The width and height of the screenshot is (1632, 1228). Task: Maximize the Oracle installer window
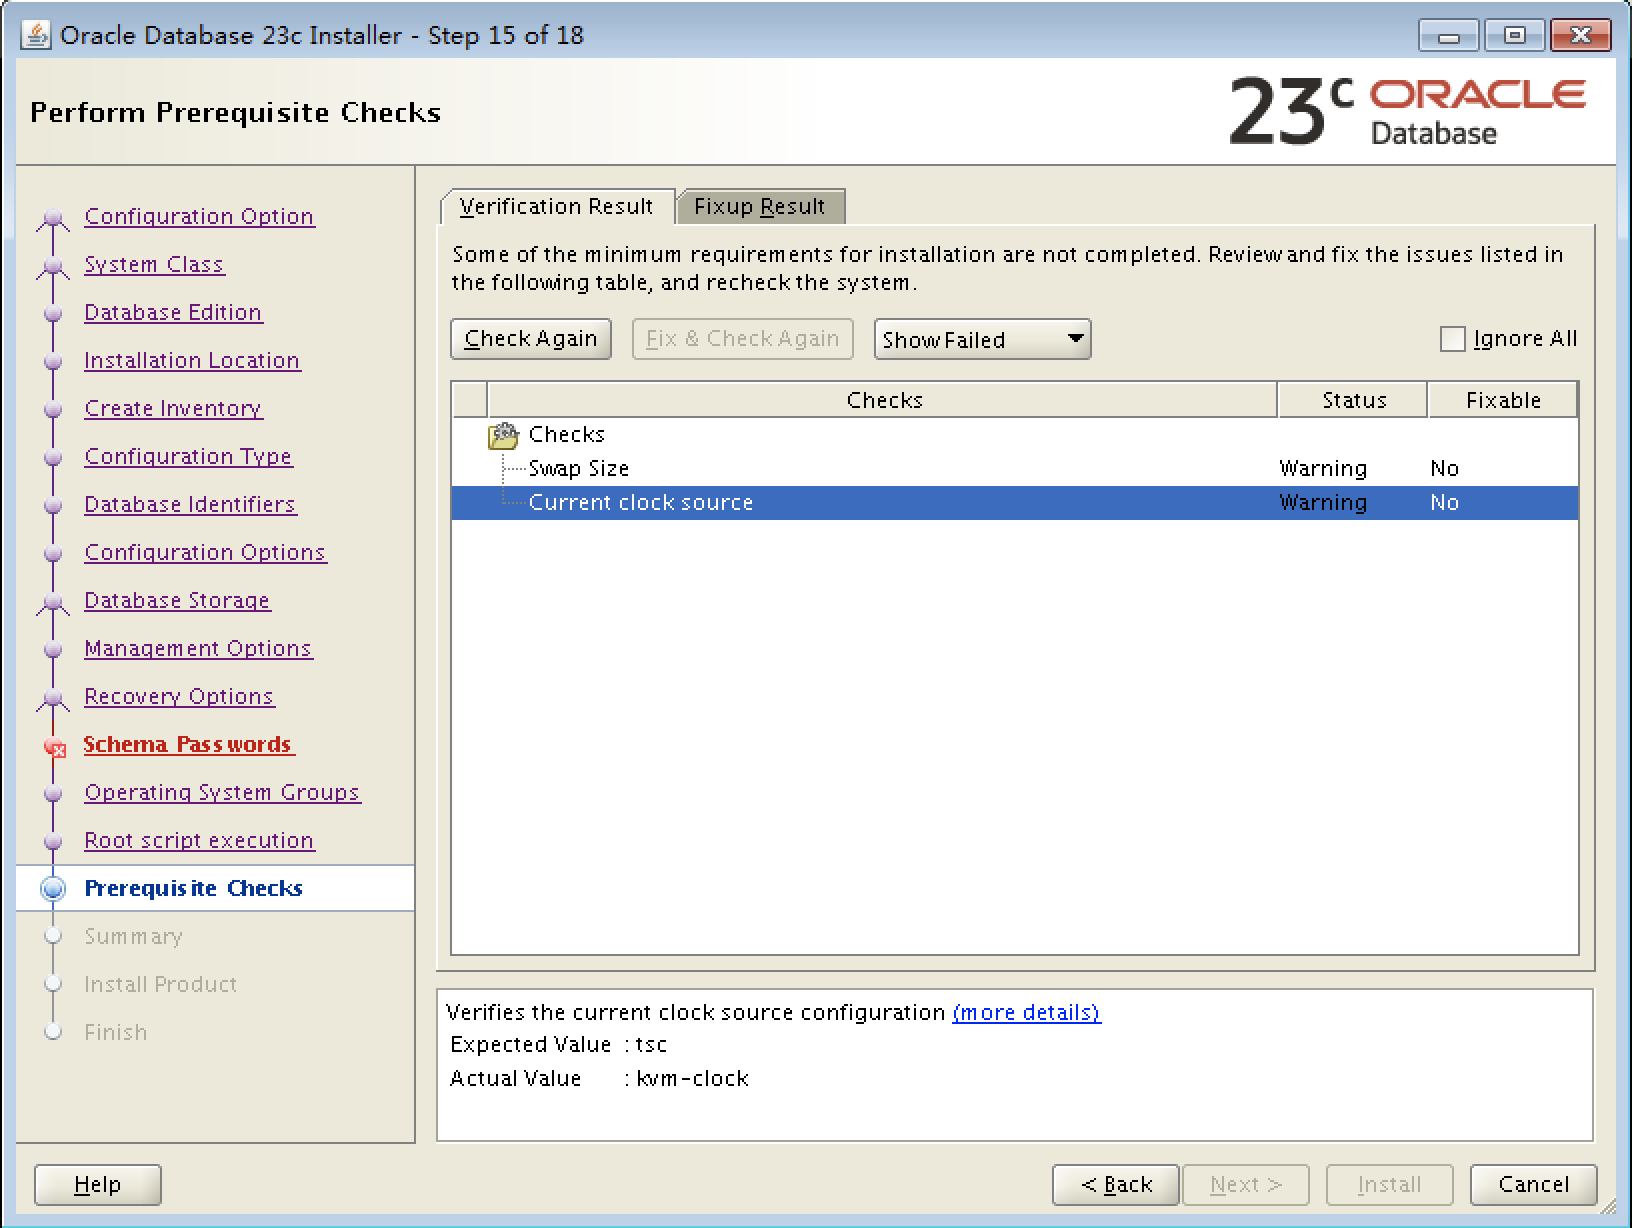1514,36
